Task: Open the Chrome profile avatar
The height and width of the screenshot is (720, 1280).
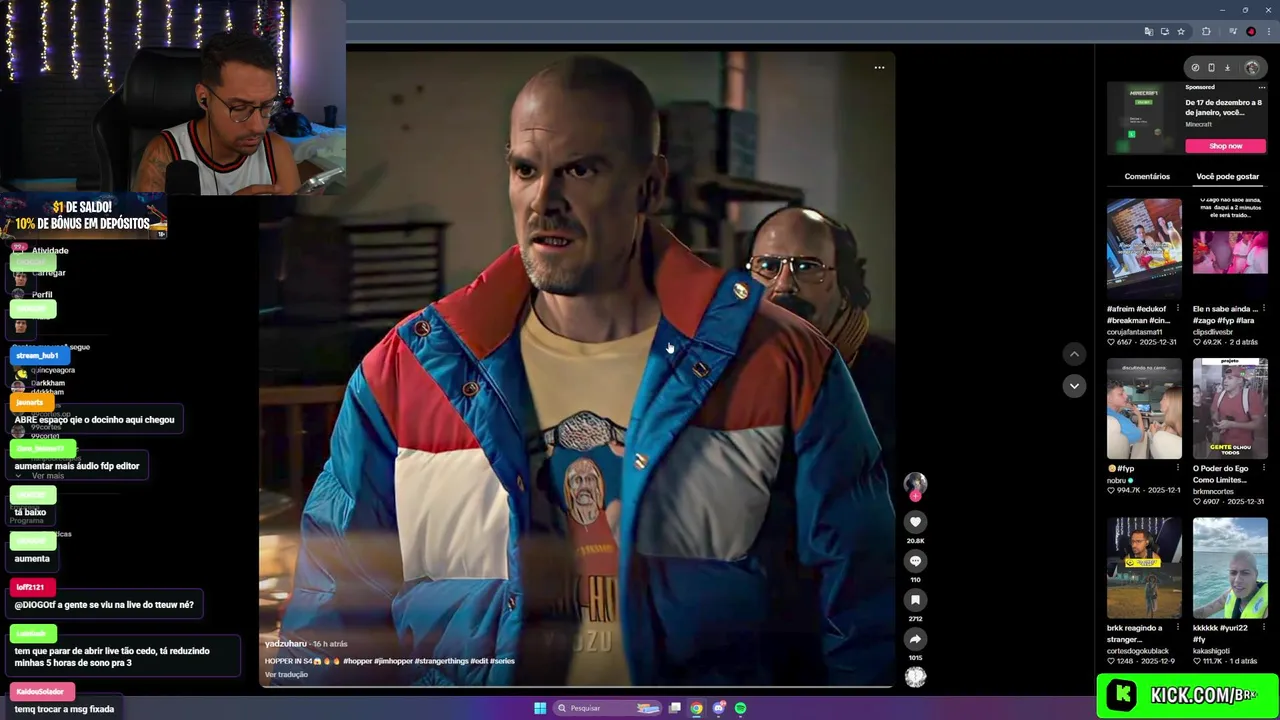Action: (x=1251, y=32)
